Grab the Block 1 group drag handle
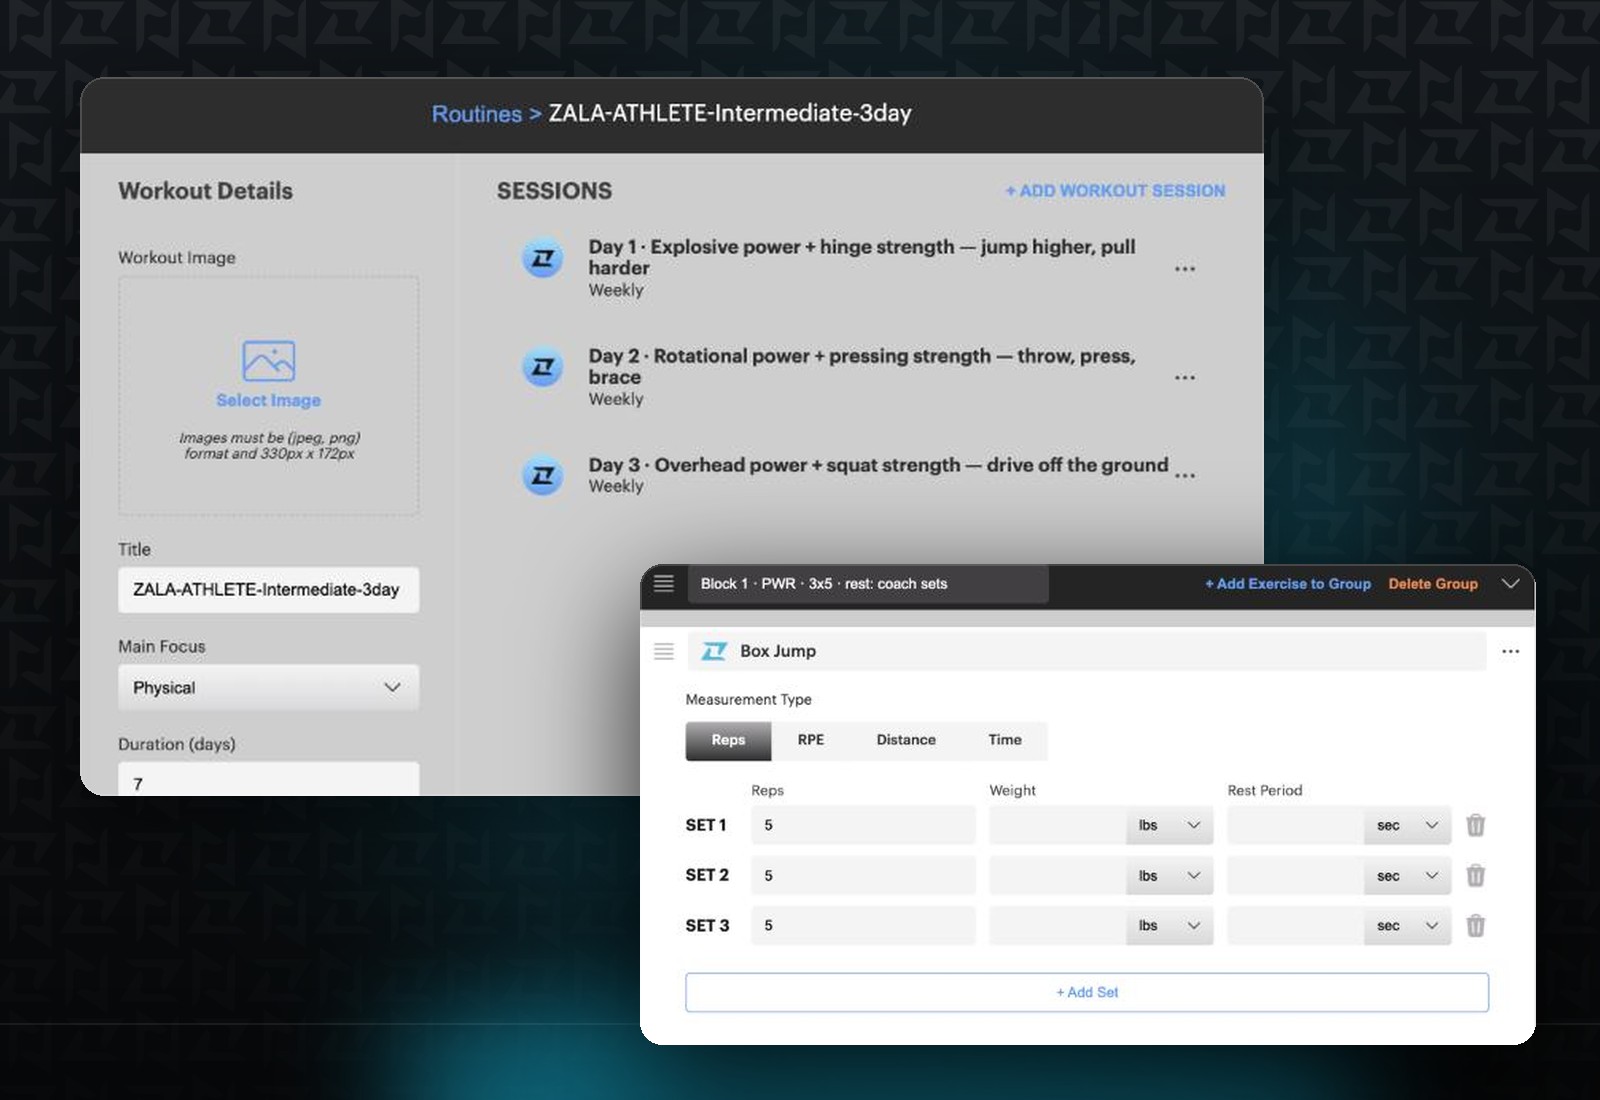The image size is (1600, 1100). [x=664, y=583]
